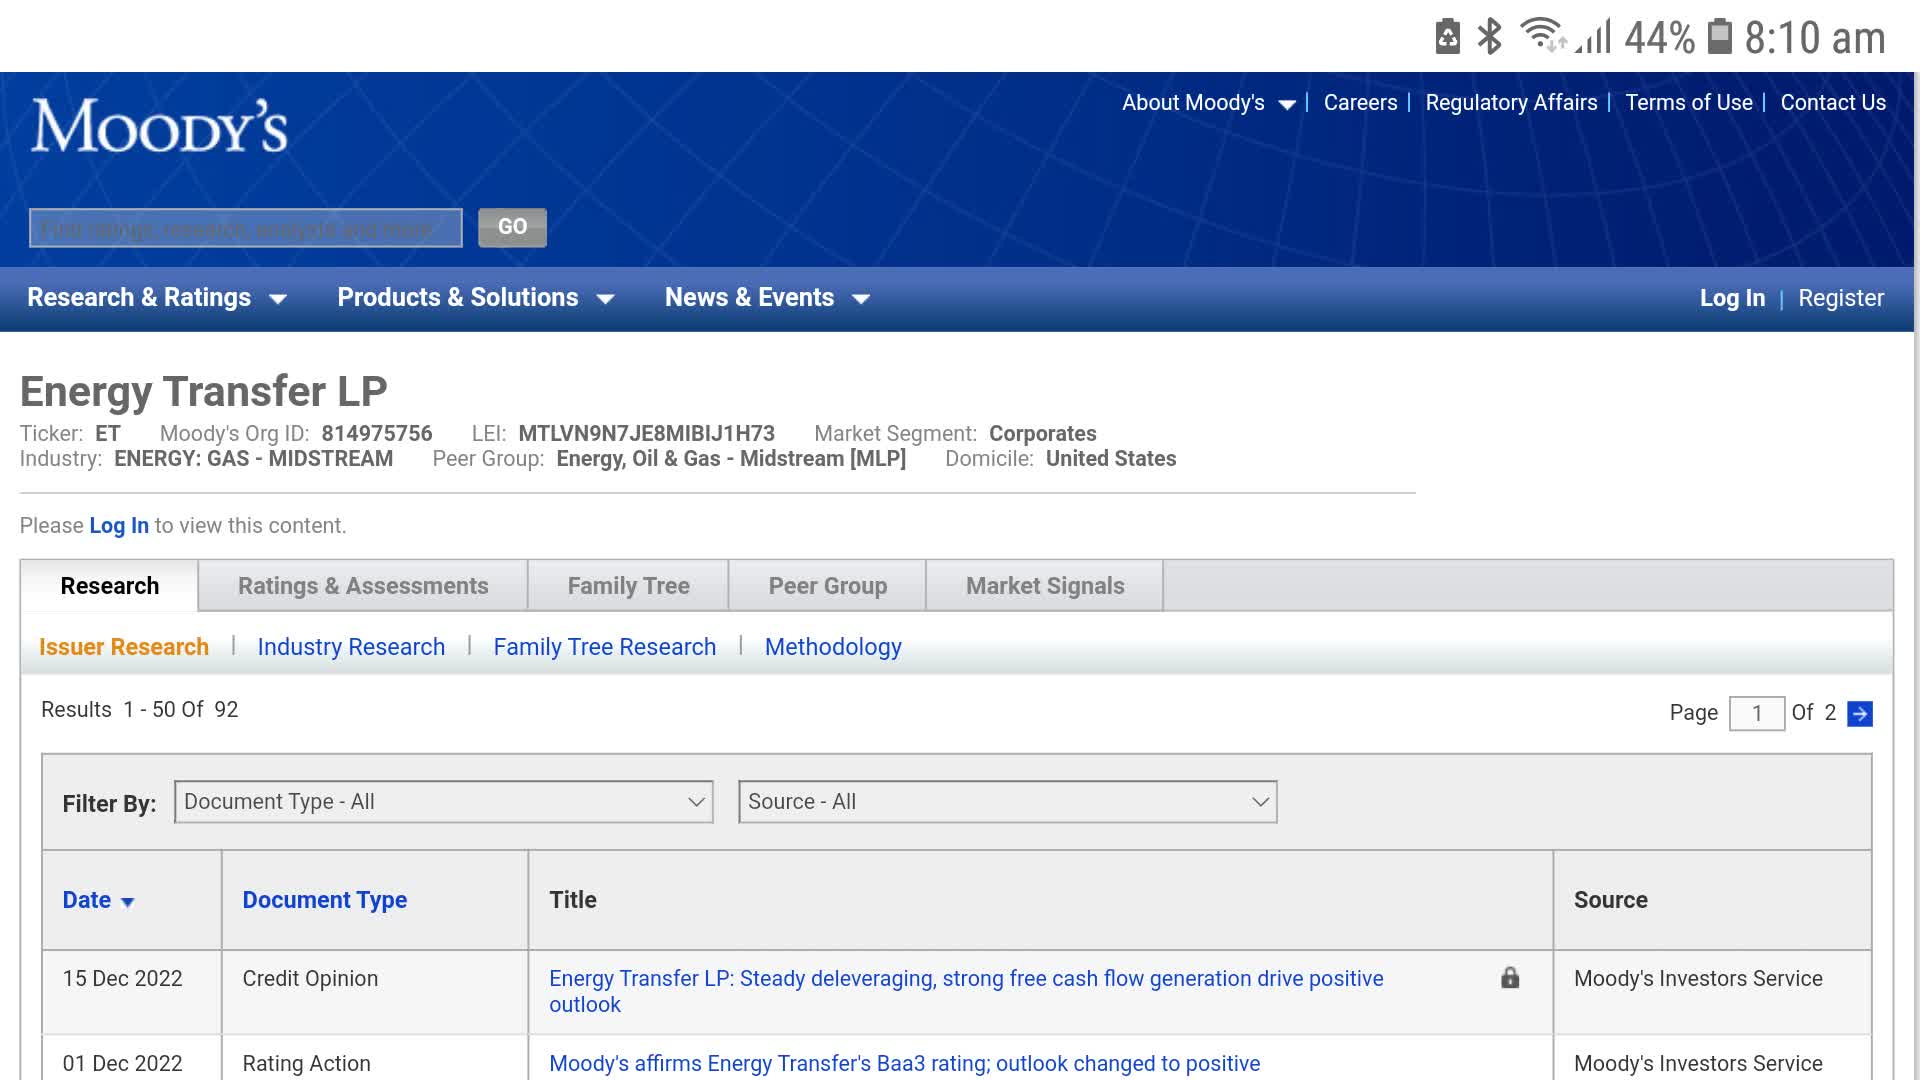Expand the Research & Ratings menu

pyautogui.click(x=156, y=298)
